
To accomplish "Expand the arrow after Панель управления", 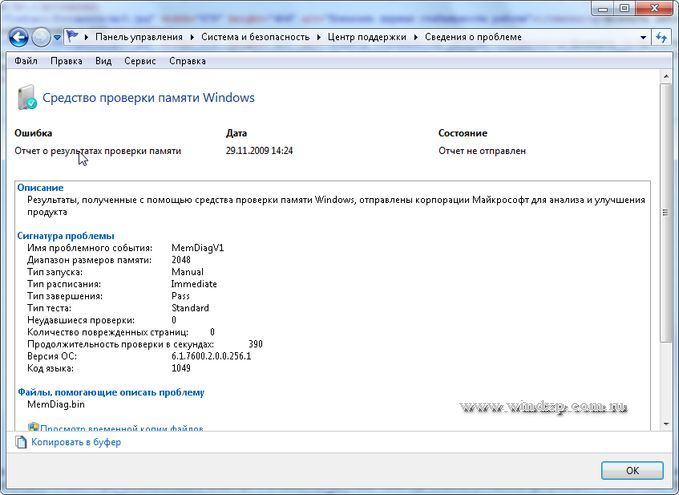I will coord(192,37).
